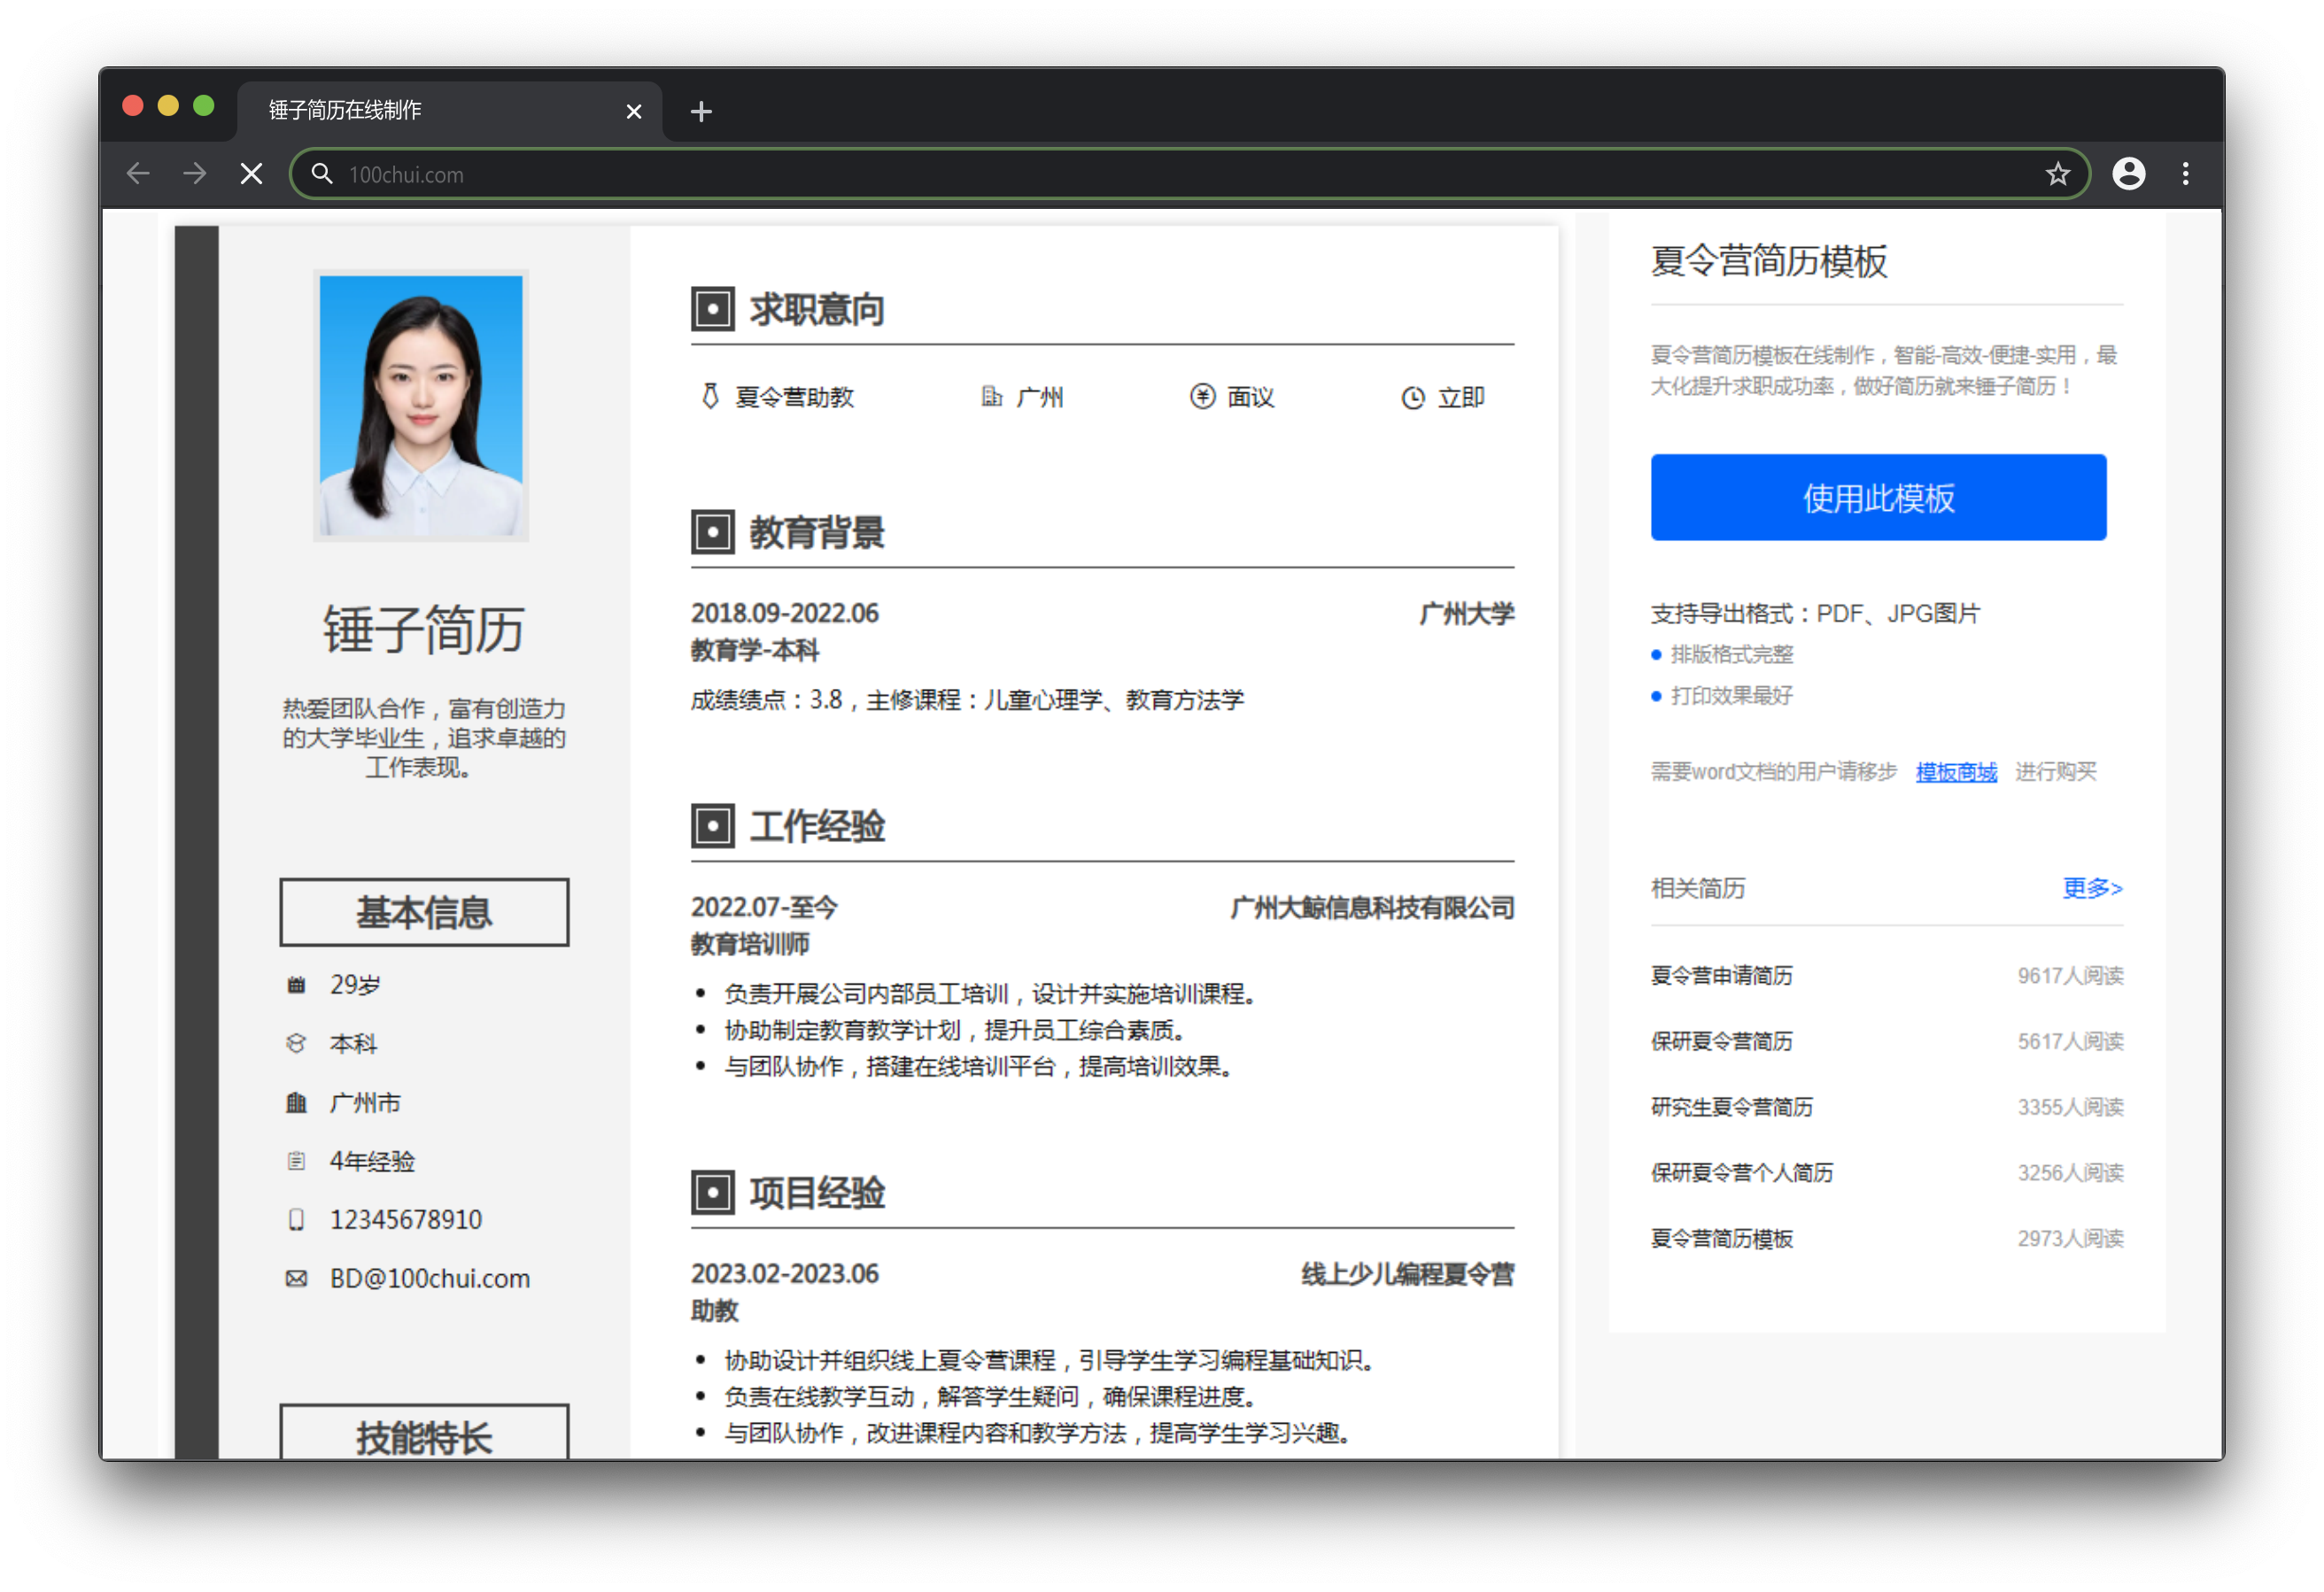This screenshot has width=2324, height=1592.
Task: Click the calendar icon beside 29岁
Action: click(x=296, y=986)
